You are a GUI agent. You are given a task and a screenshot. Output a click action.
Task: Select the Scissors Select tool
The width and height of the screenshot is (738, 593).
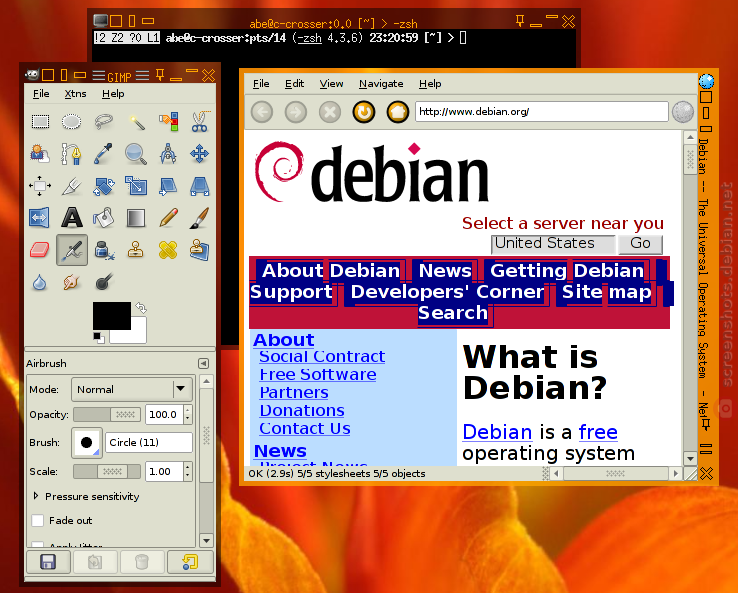[200, 122]
